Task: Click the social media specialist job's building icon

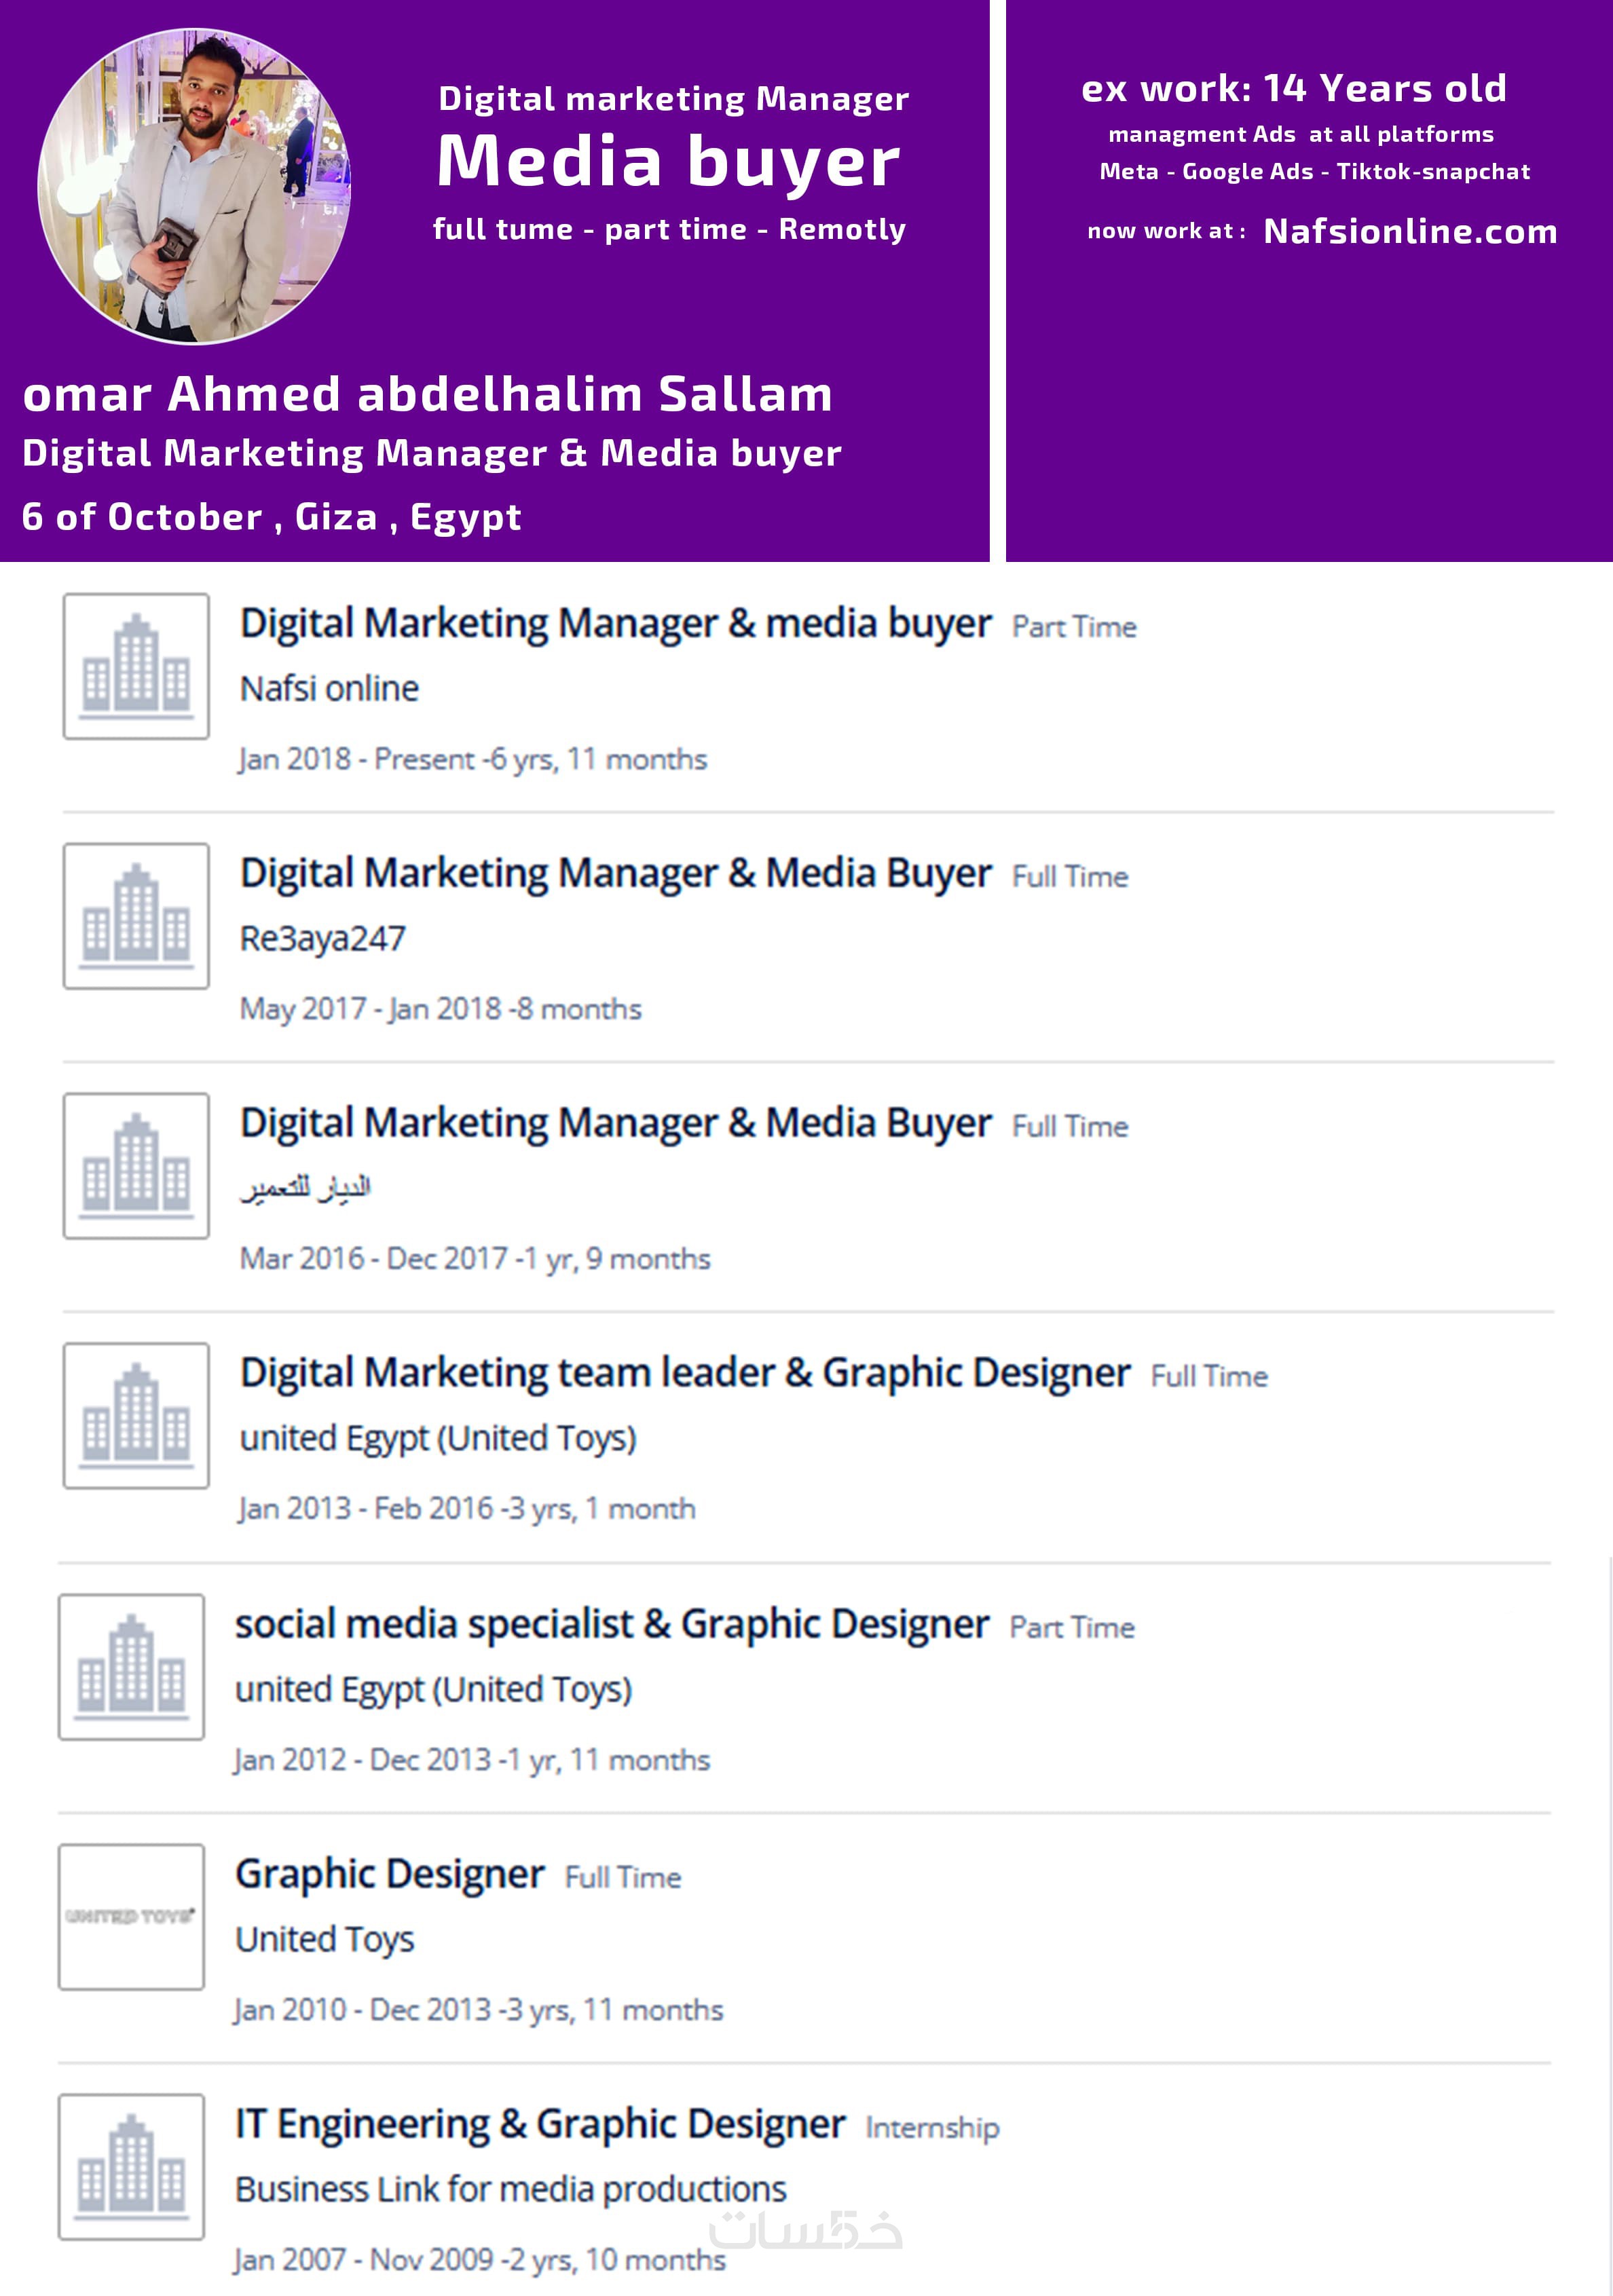Action: [x=132, y=1667]
